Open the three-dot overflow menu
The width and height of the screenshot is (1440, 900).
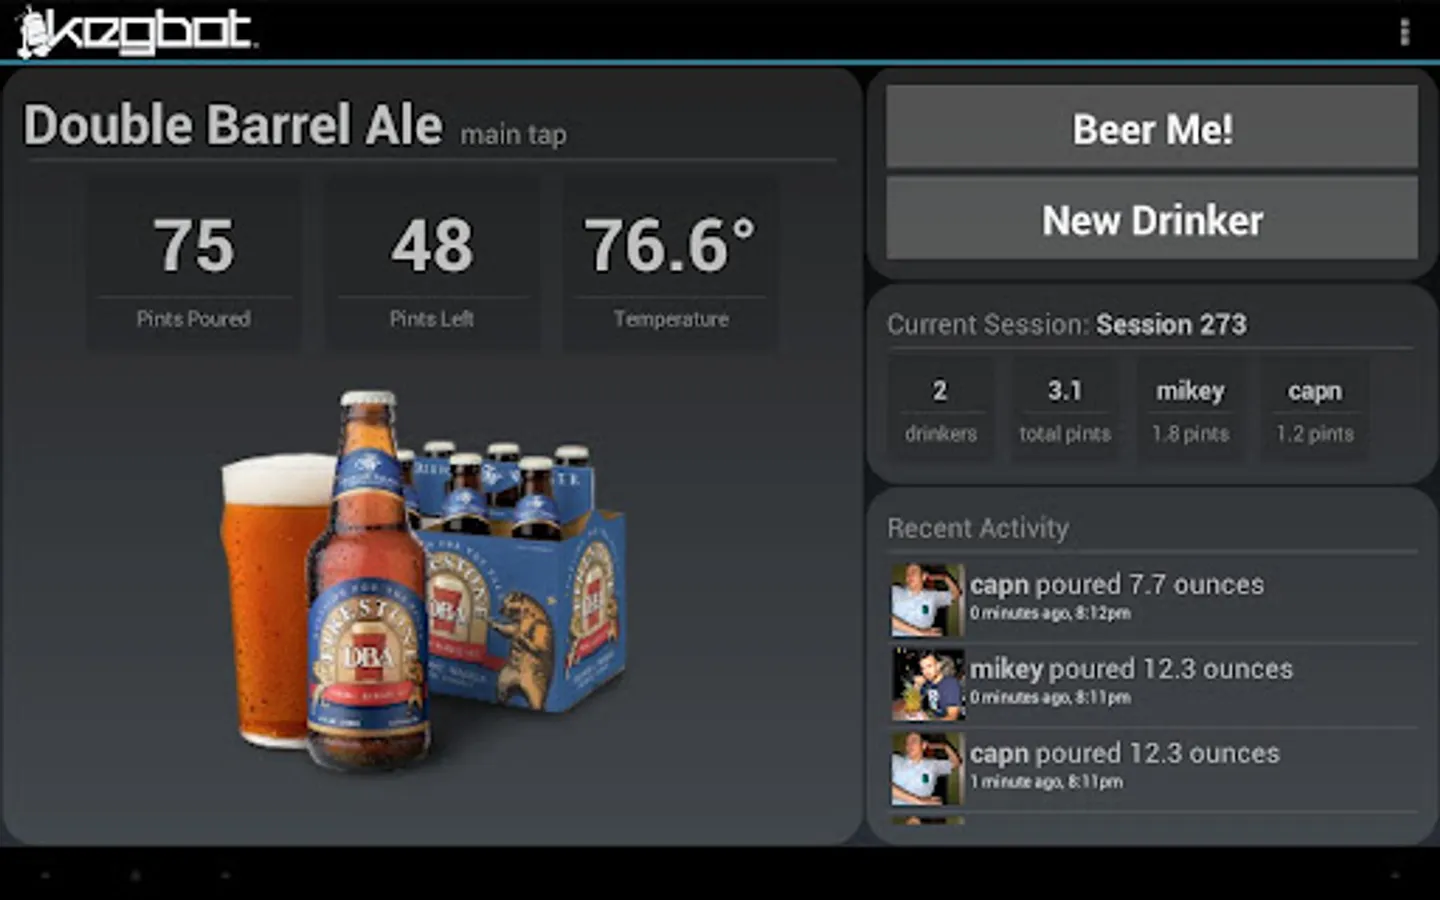pyautogui.click(x=1404, y=32)
